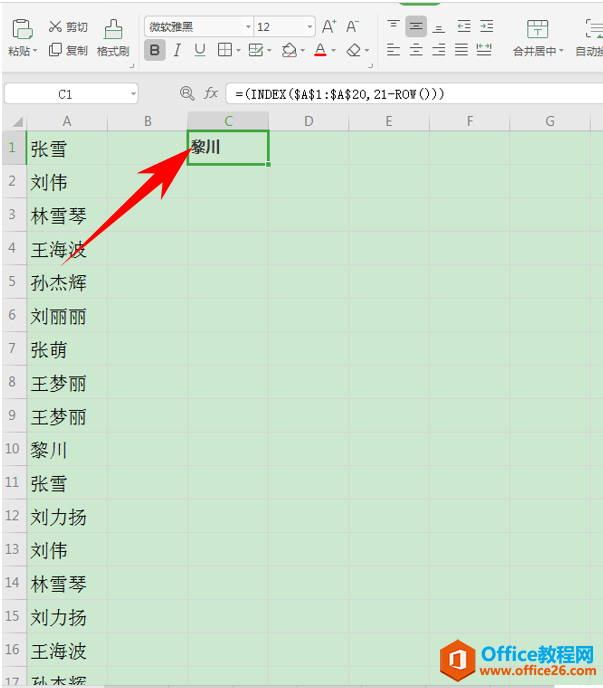The height and width of the screenshot is (688, 603).
Task: Select column C header
Action: point(228,121)
